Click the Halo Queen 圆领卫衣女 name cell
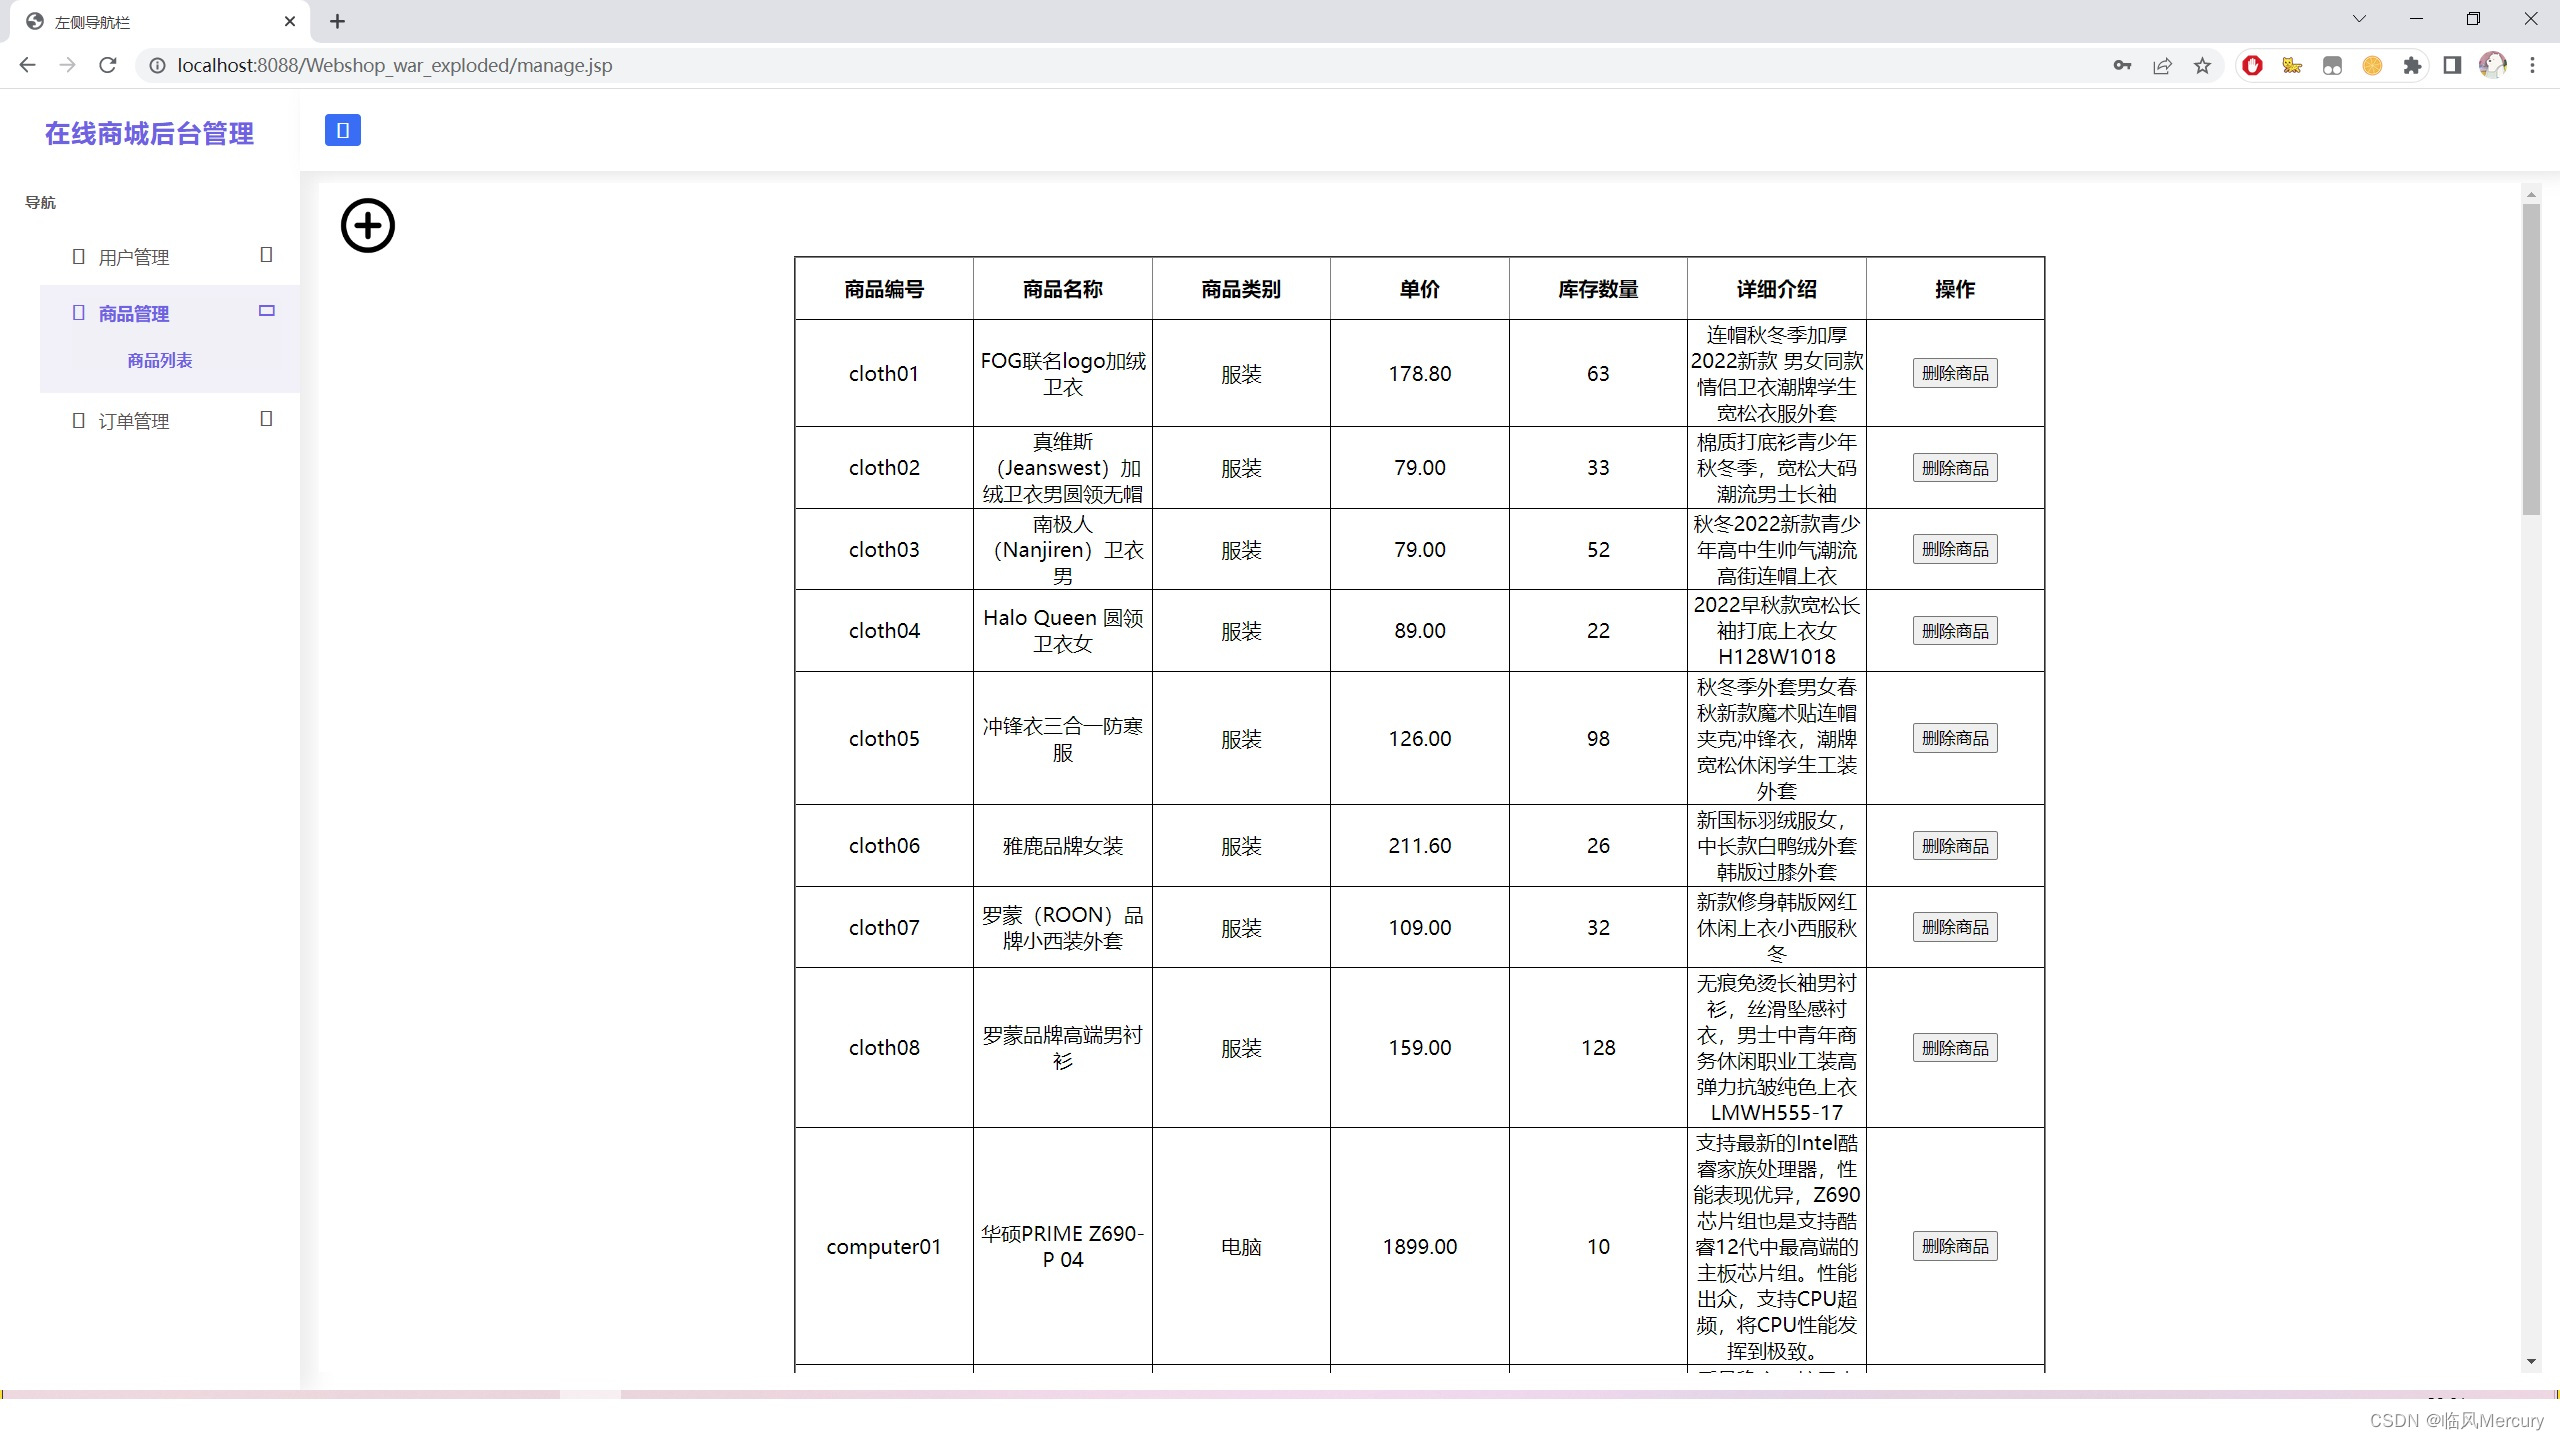 [x=1062, y=631]
